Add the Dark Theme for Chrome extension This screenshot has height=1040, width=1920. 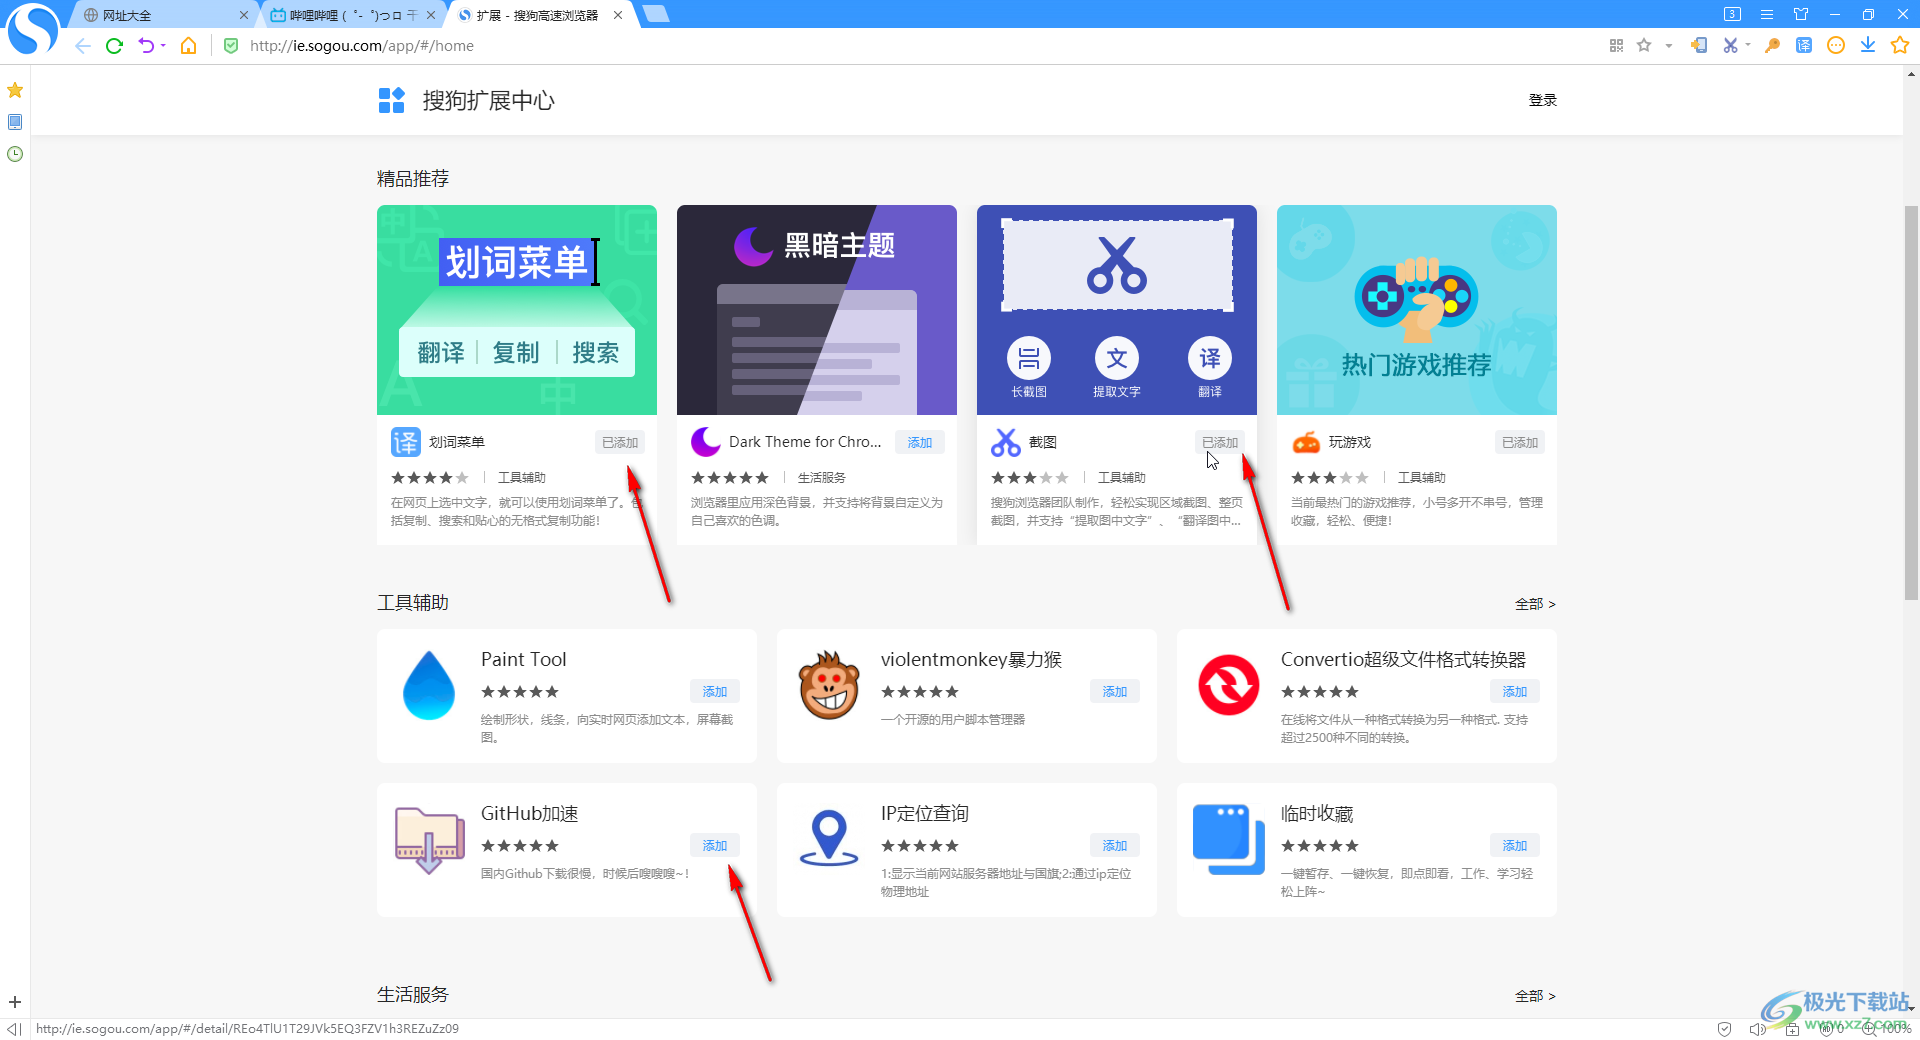pos(920,442)
